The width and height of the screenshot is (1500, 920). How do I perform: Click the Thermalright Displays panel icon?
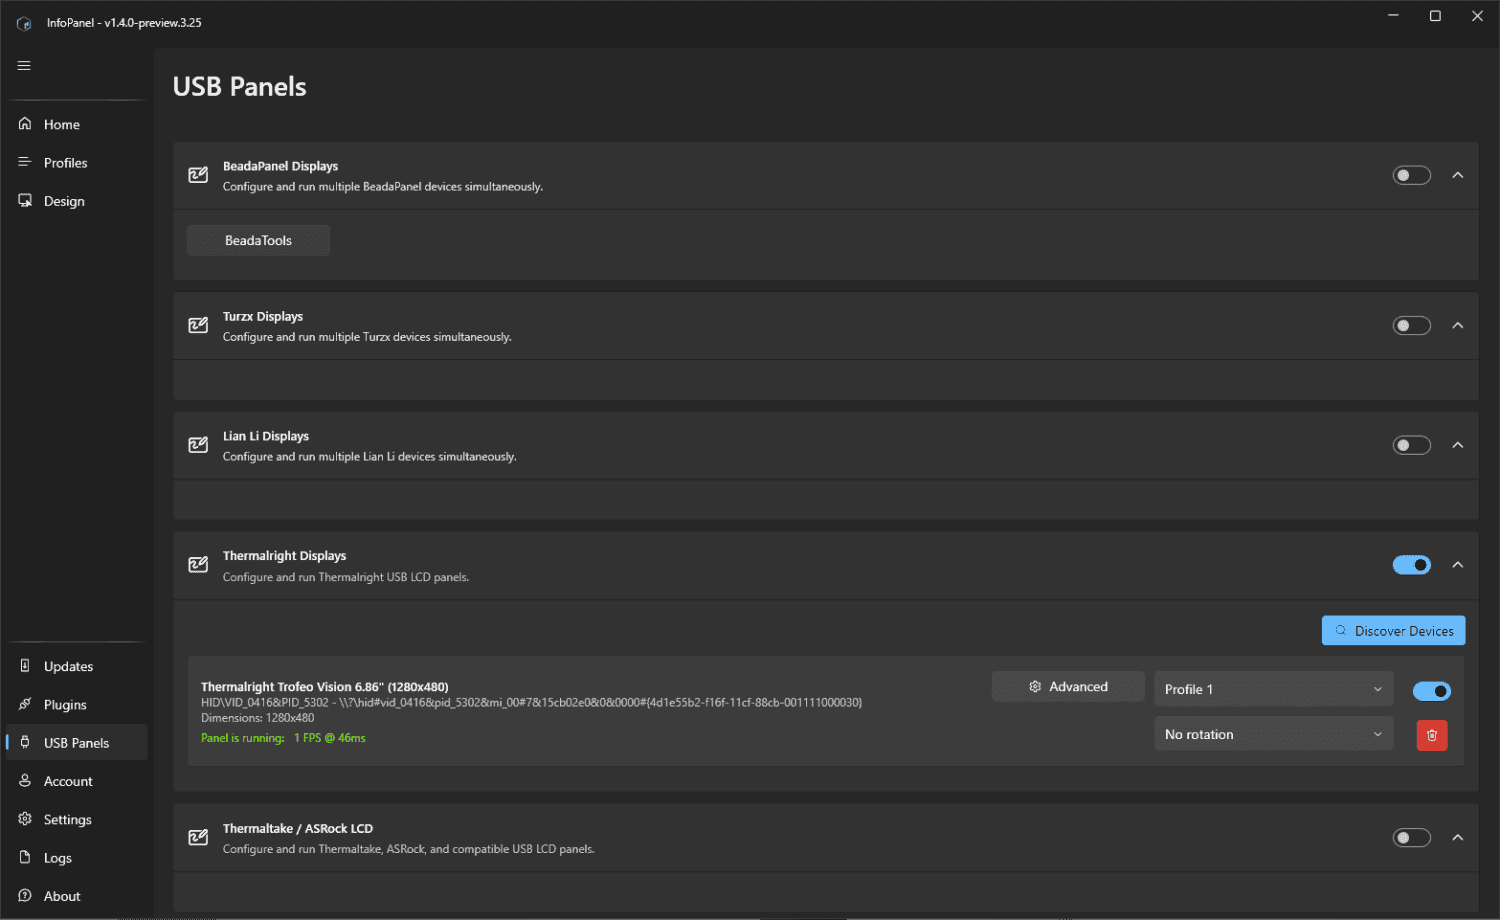(x=198, y=565)
